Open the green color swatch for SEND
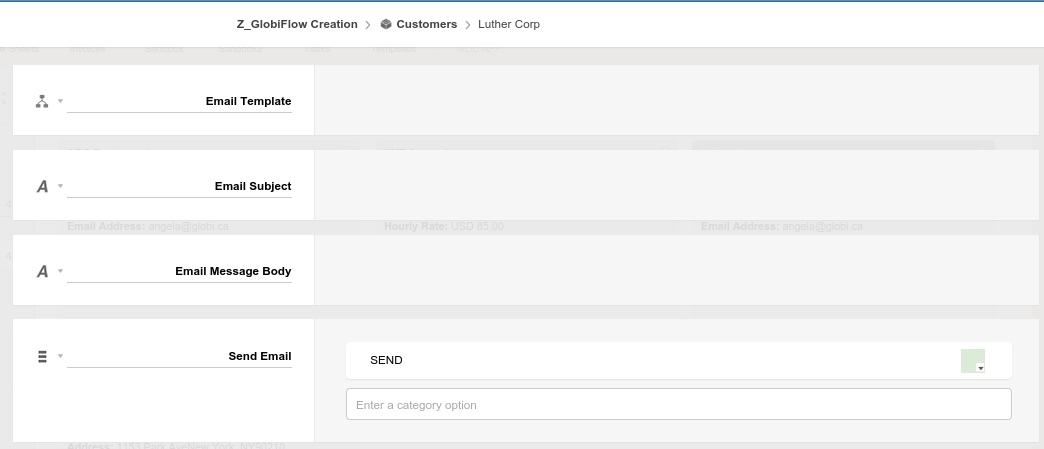This screenshot has width=1044, height=449. click(x=973, y=360)
